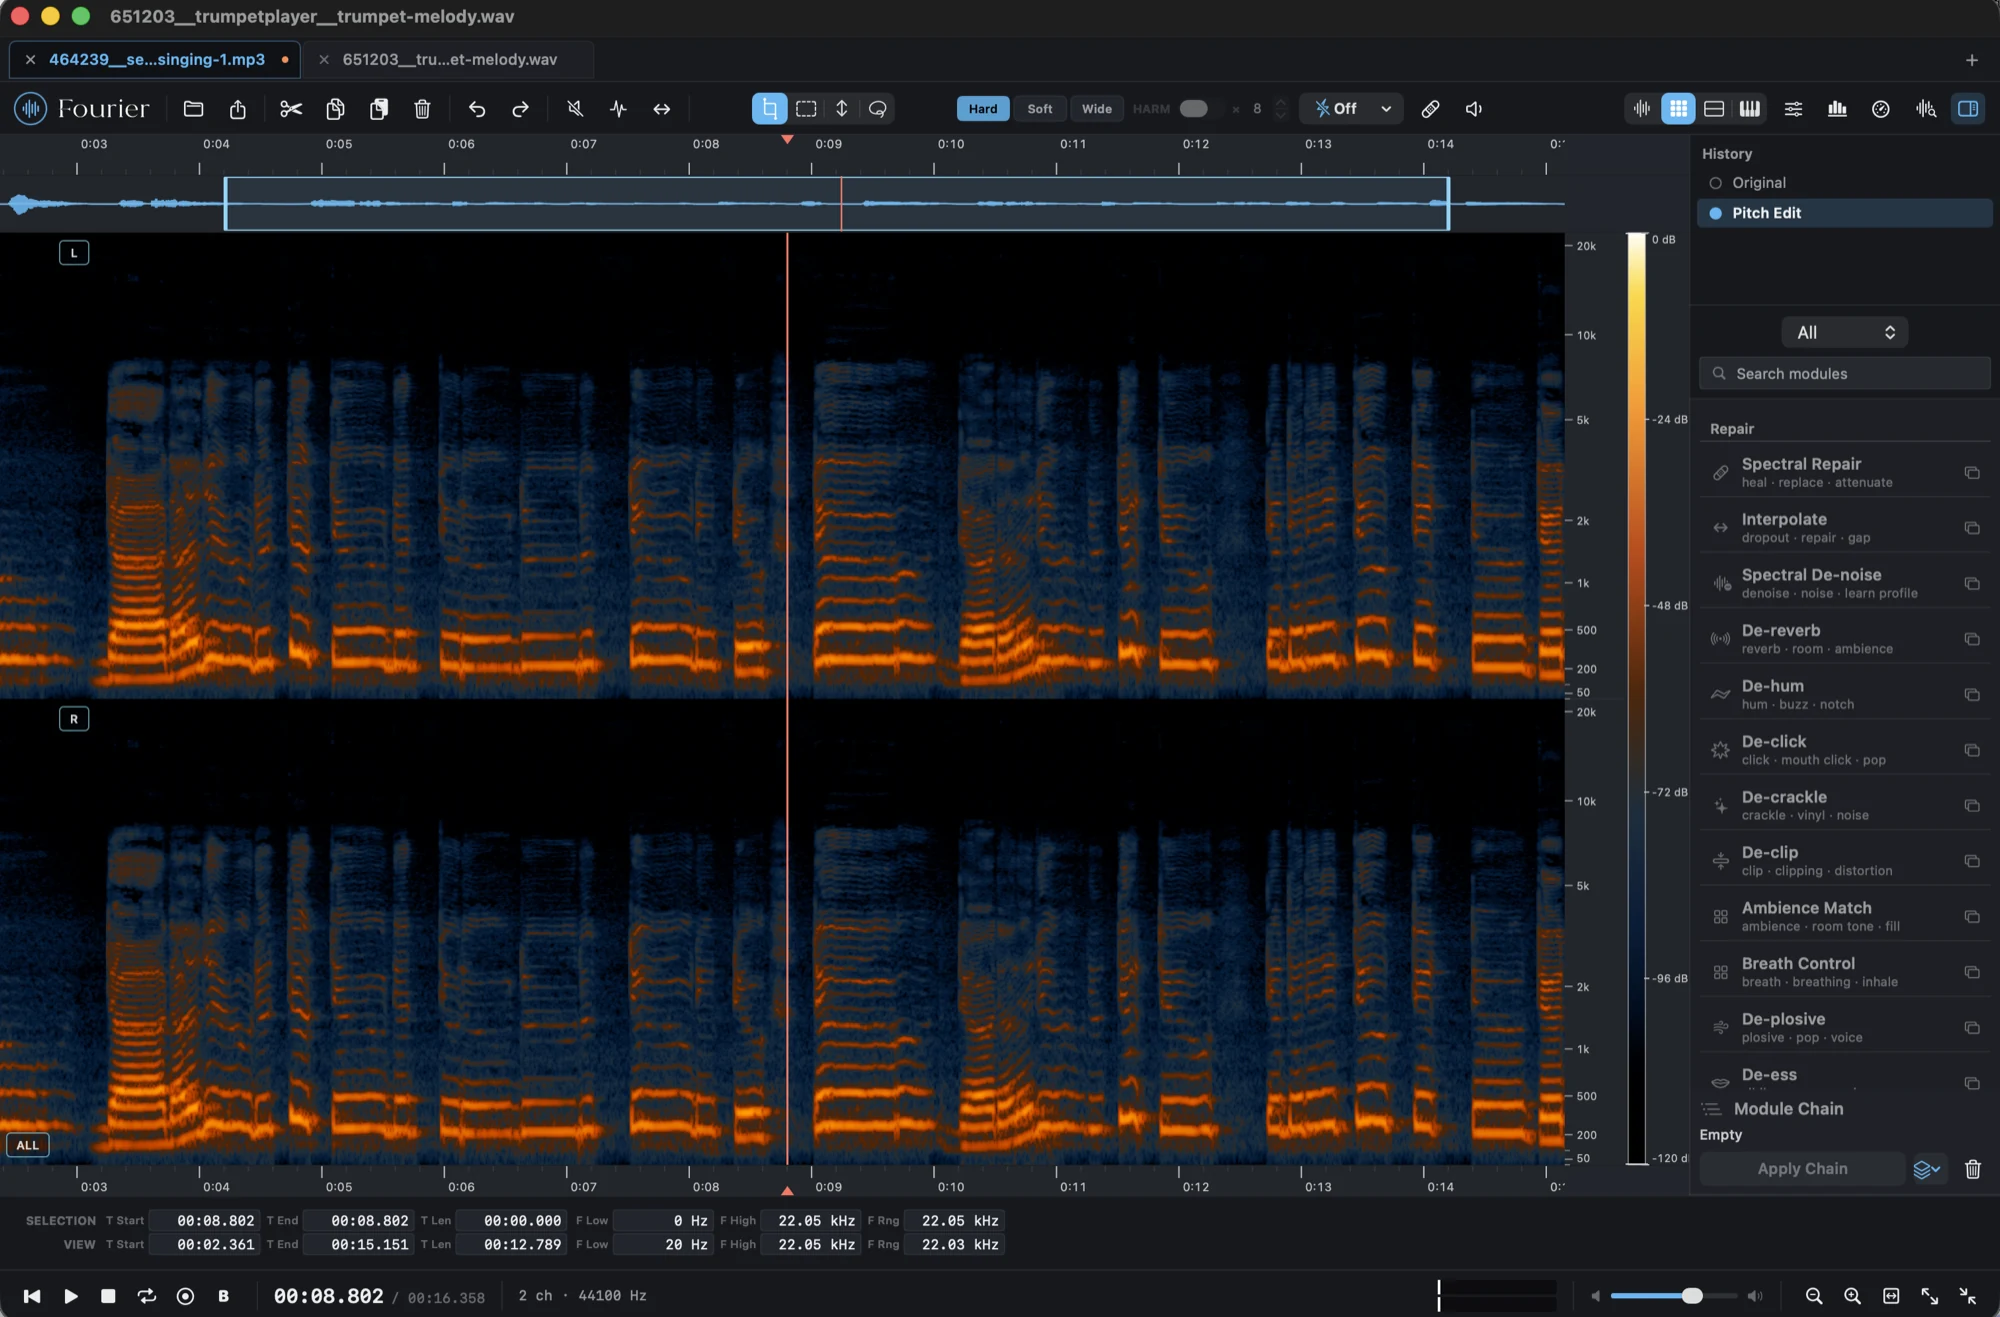This screenshot has width=2000, height=1317.
Task: Select the rectangular marquee selection tool
Action: click(806, 109)
